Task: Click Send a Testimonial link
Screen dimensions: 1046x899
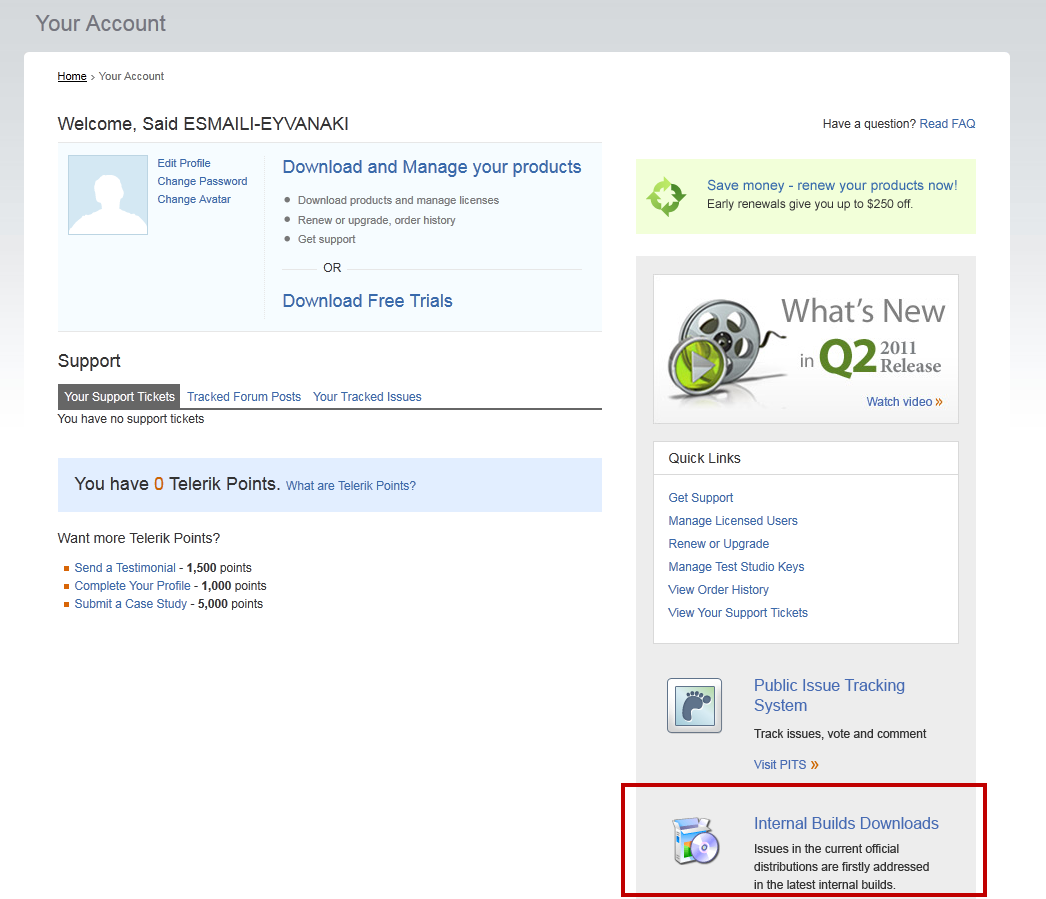Action: [x=125, y=568]
